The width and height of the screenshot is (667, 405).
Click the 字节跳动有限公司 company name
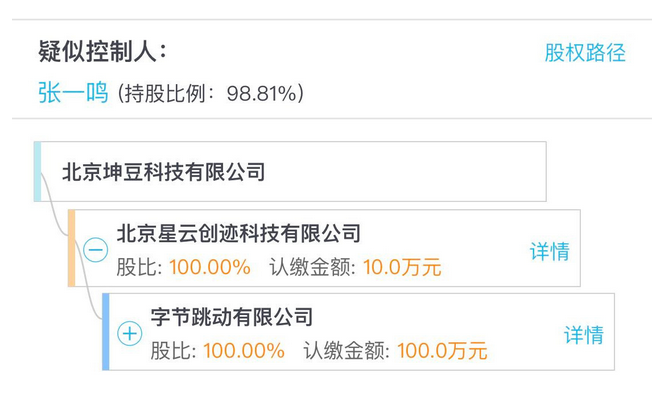pyautogui.click(x=232, y=318)
